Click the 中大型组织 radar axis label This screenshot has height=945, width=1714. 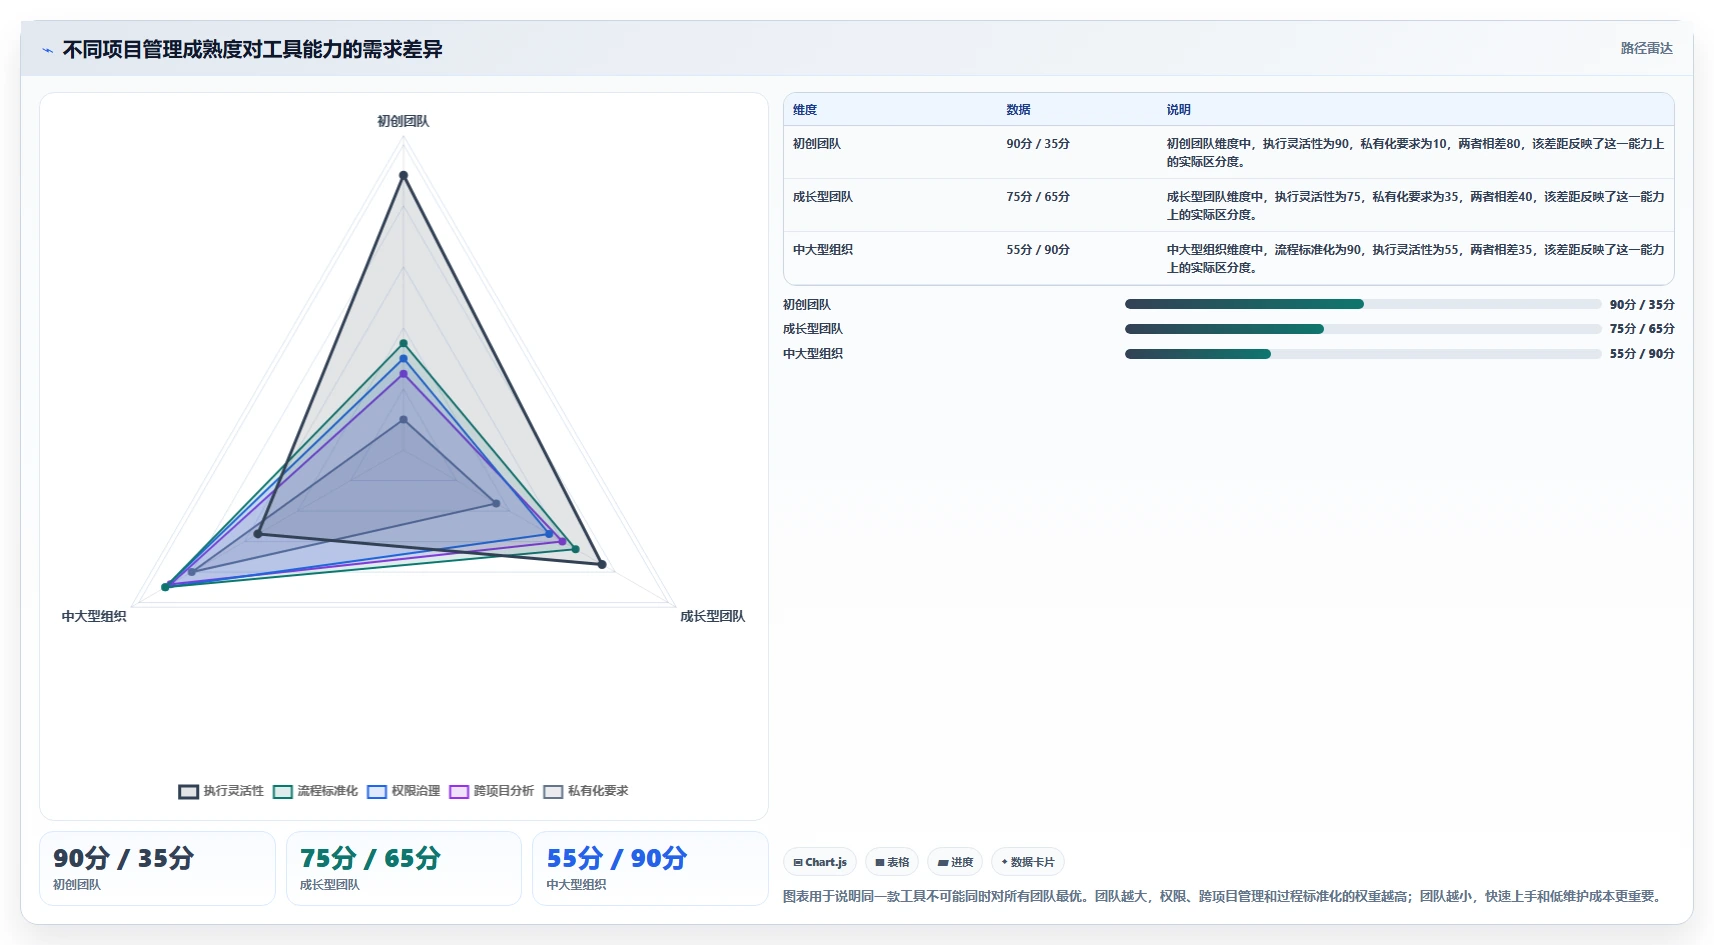(x=94, y=616)
